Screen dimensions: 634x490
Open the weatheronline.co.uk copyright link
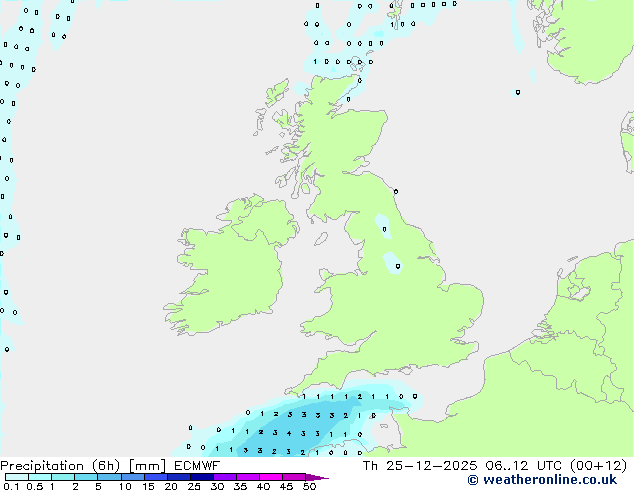pyautogui.click(x=542, y=480)
